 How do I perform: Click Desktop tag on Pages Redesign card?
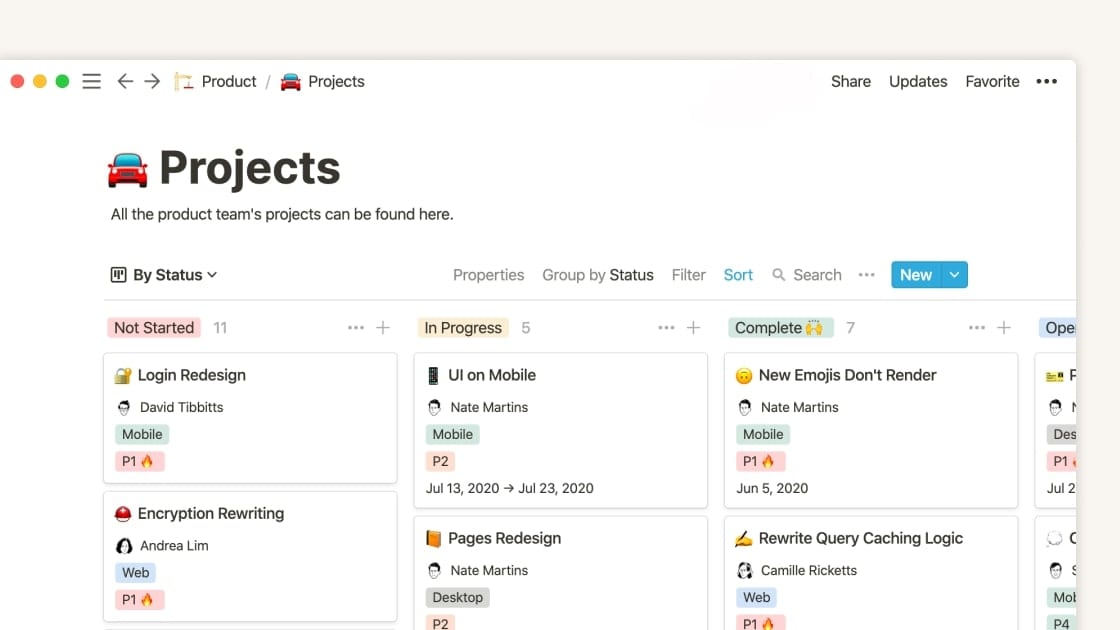[458, 597]
